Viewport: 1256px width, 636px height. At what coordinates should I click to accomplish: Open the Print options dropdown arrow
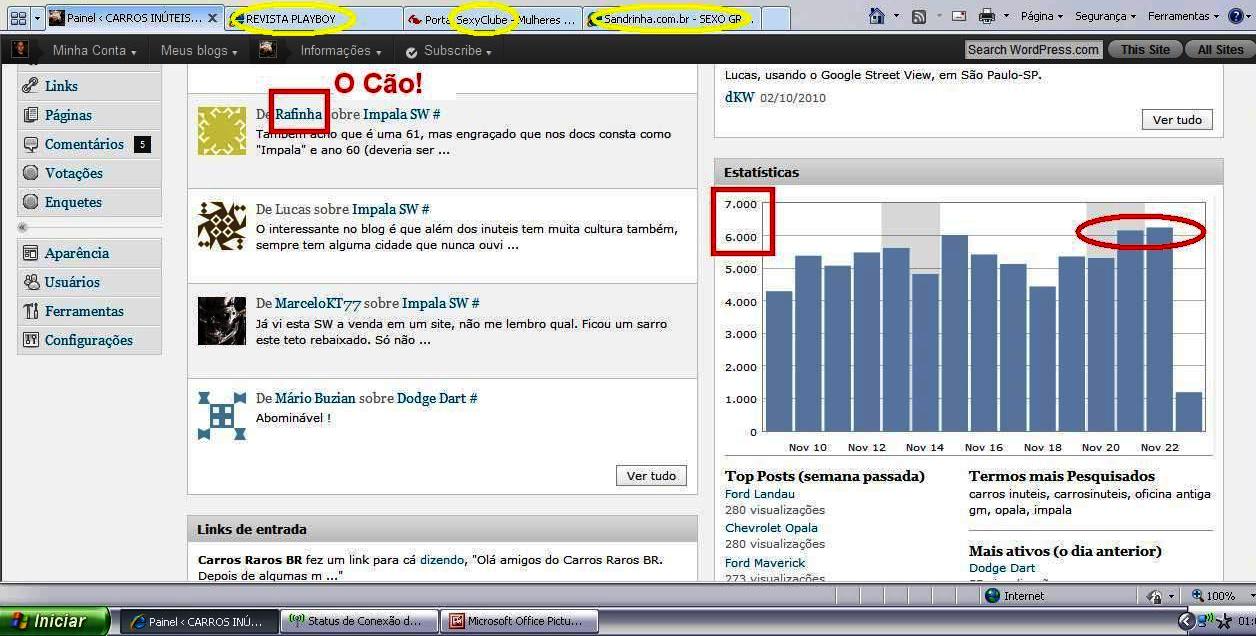[x=1006, y=16]
